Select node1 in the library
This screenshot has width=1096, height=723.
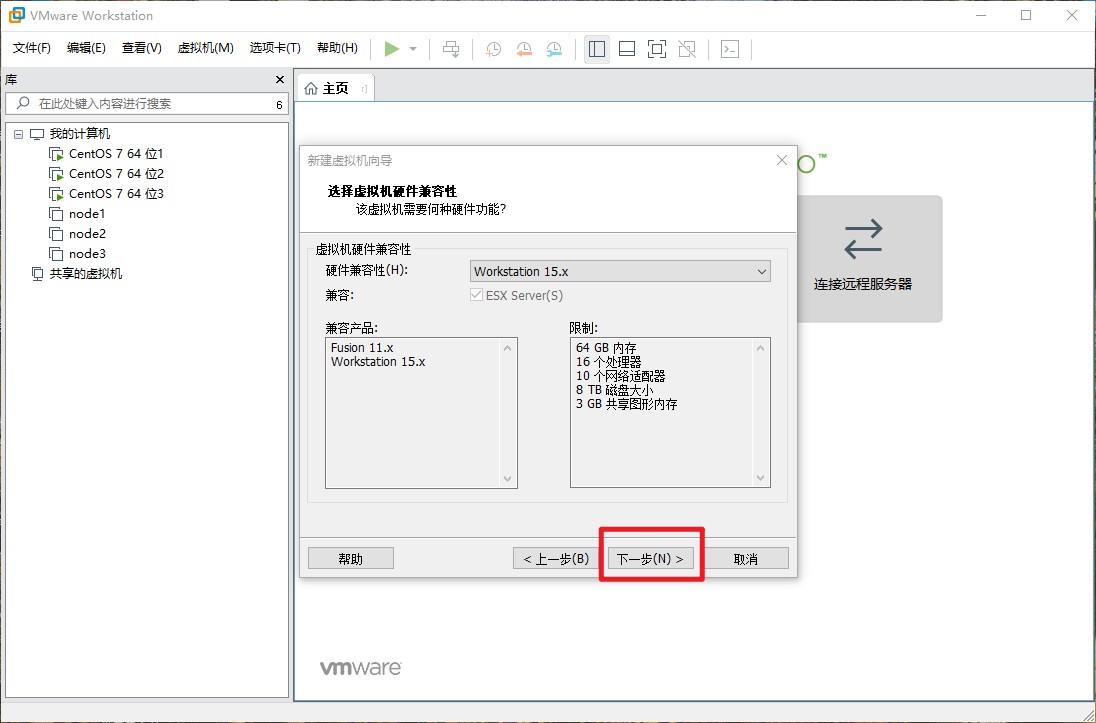(87, 214)
